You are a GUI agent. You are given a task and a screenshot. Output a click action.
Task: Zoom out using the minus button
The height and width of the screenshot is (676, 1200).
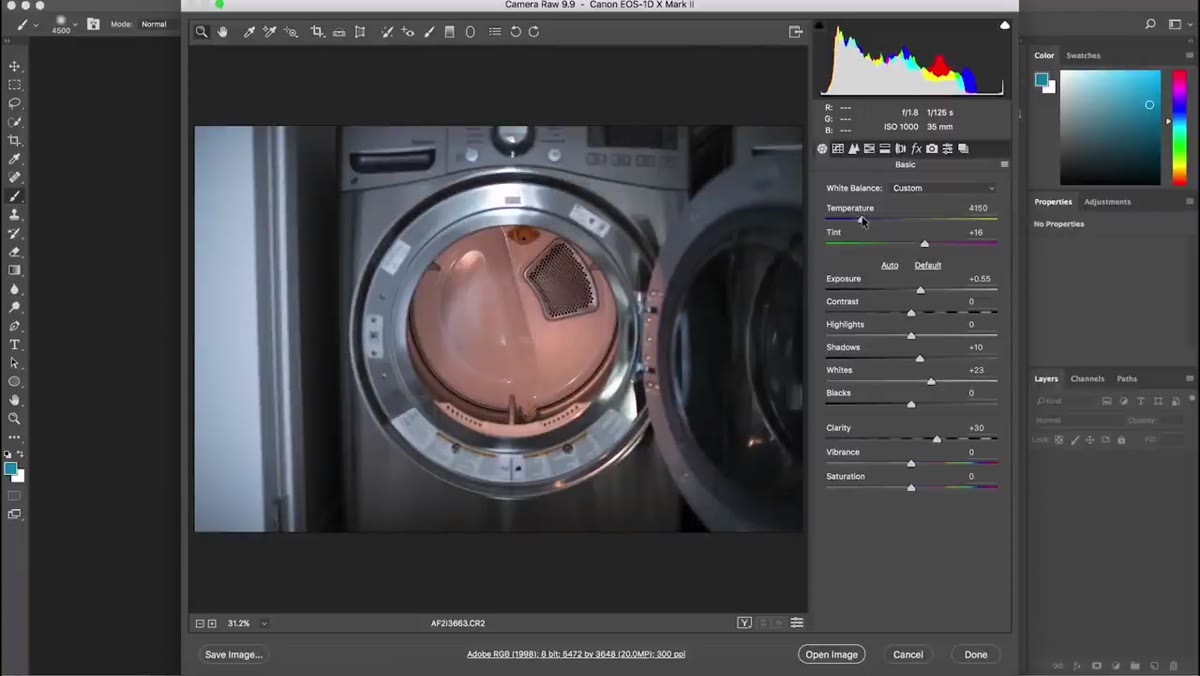coord(199,623)
